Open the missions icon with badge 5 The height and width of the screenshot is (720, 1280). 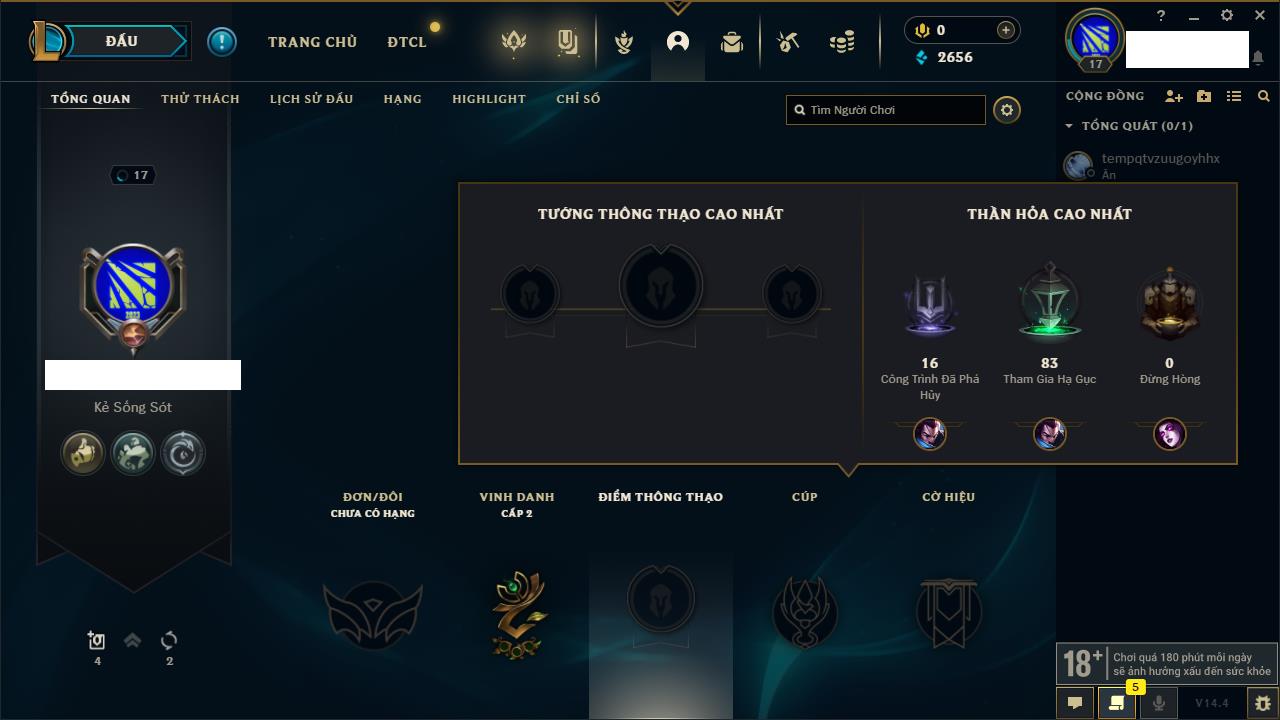tap(1117, 703)
